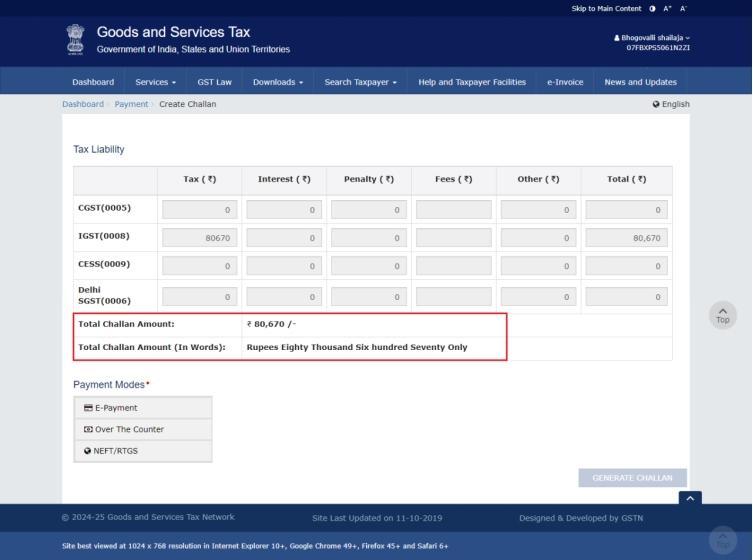The height and width of the screenshot is (560, 753).
Task: Click the total amount ₹ 80,670 /-
Action: point(271,324)
